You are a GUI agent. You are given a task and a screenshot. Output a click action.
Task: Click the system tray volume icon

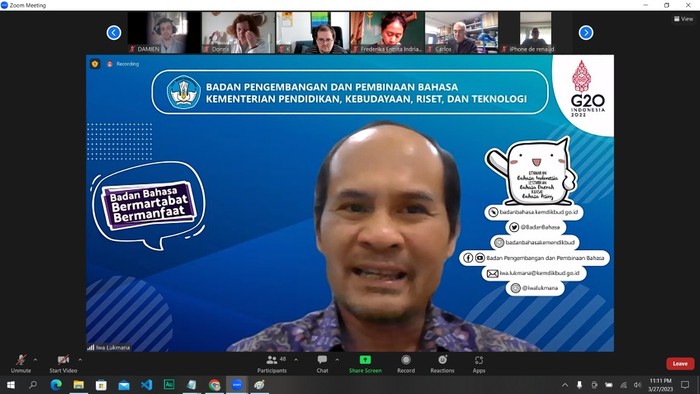tap(637, 385)
